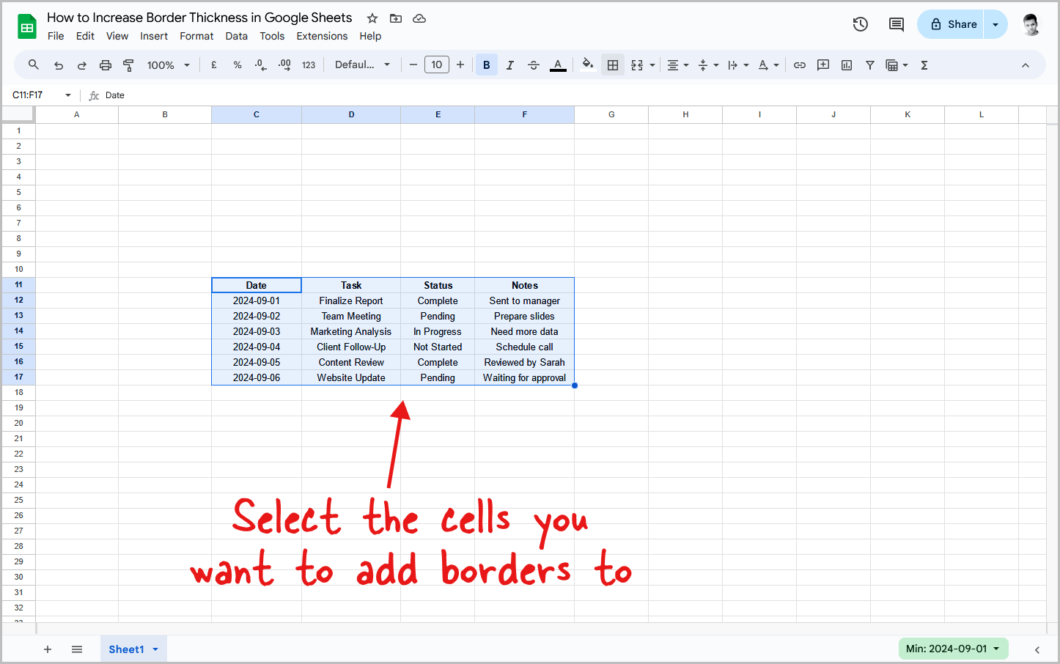Open the comments history icon

tap(896, 24)
